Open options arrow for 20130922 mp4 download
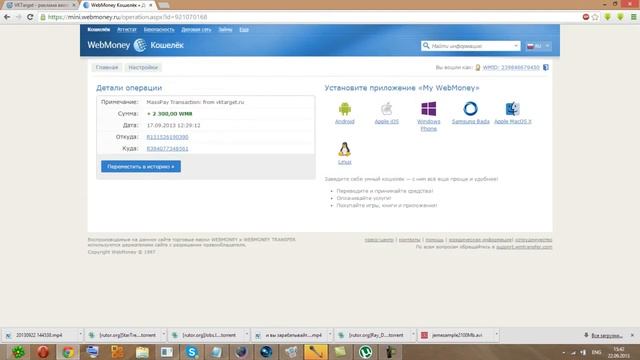The width and height of the screenshot is (640, 360). tap(80, 335)
